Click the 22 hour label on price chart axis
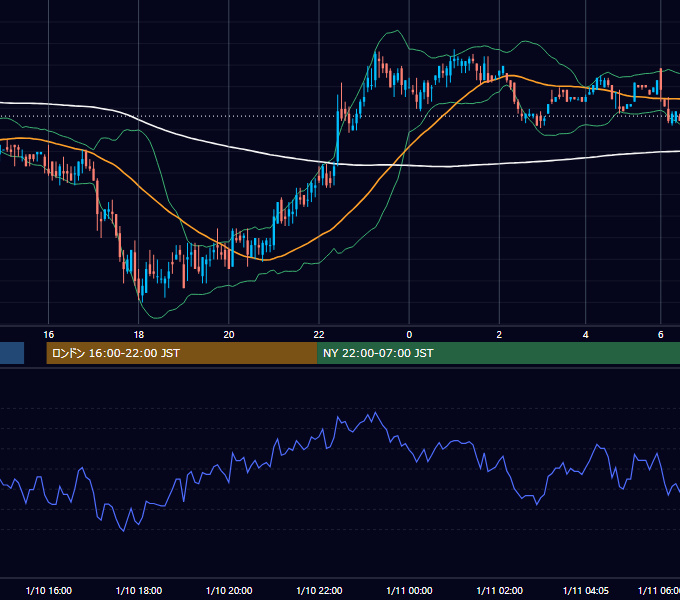The width and height of the screenshot is (680, 600). tap(319, 335)
